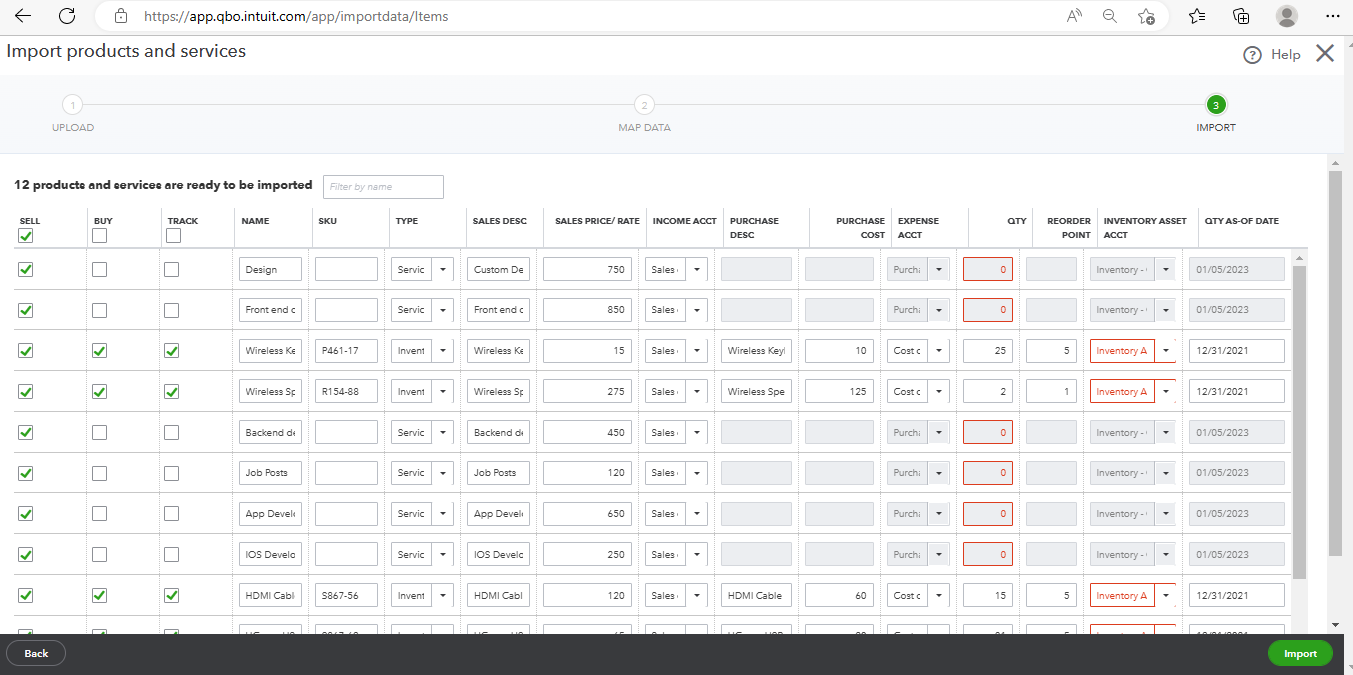1353x675 pixels.
Task: Open browser collections icon
Action: (1241, 16)
